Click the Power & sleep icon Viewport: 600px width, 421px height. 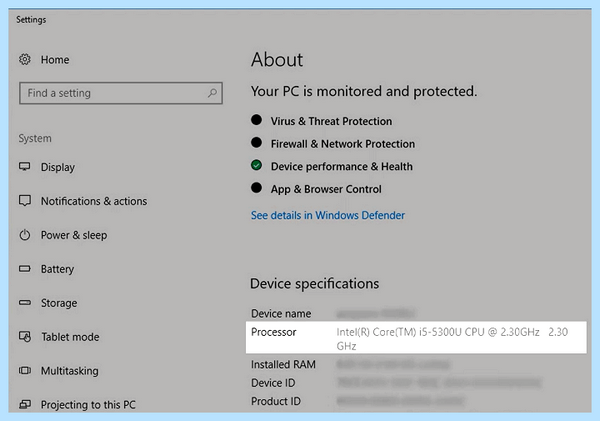(x=25, y=235)
